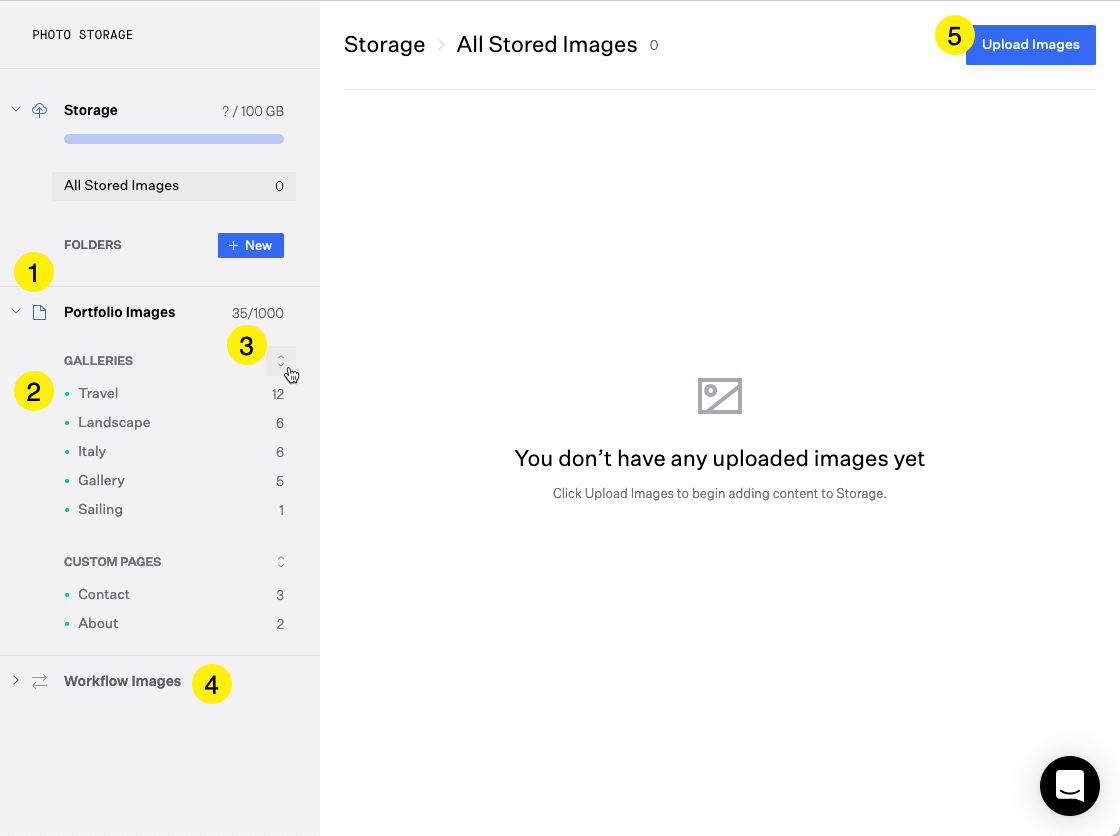
Task: Open the Travel gallery
Action: (98, 394)
